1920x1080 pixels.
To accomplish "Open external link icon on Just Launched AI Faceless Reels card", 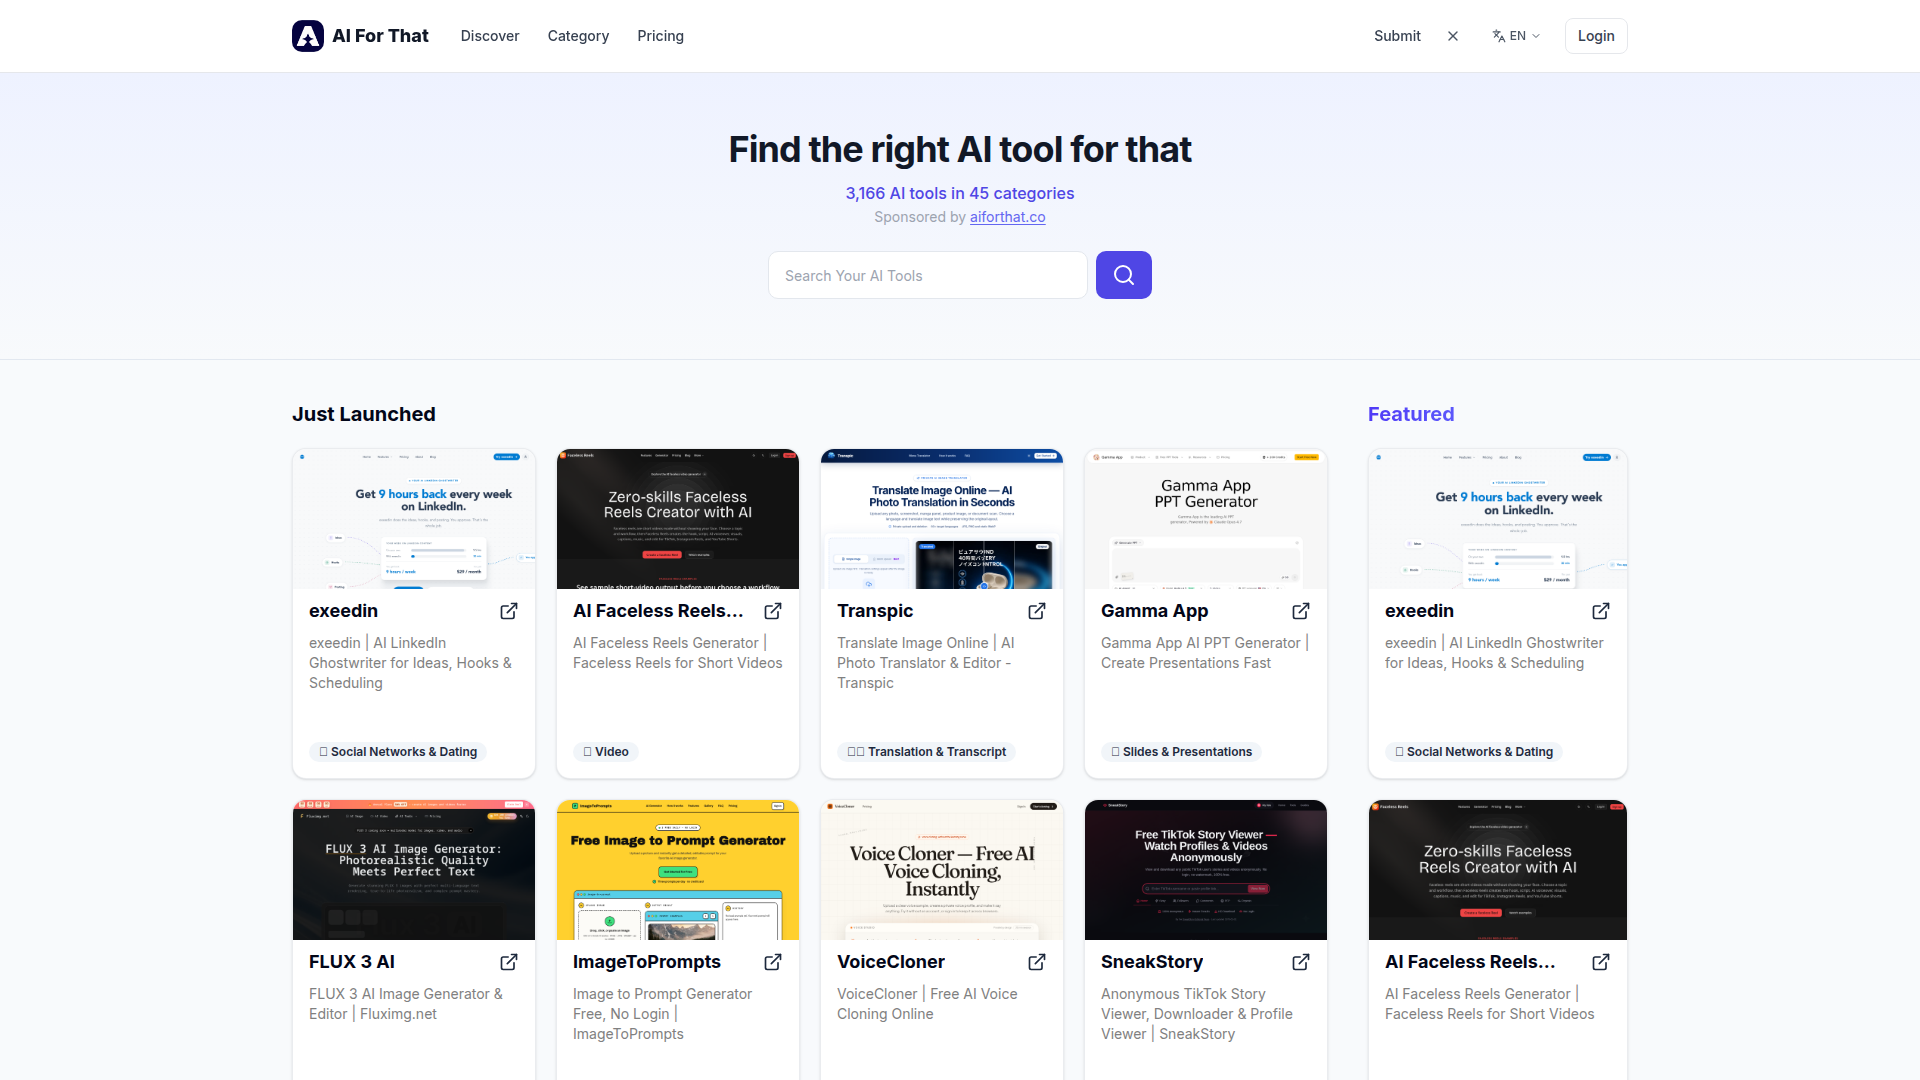I will tap(773, 611).
